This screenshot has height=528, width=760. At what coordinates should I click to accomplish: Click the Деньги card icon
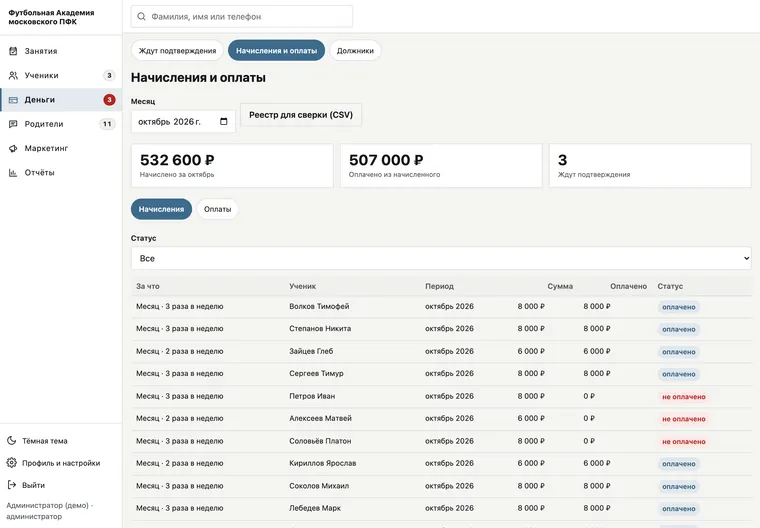[13, 100]
